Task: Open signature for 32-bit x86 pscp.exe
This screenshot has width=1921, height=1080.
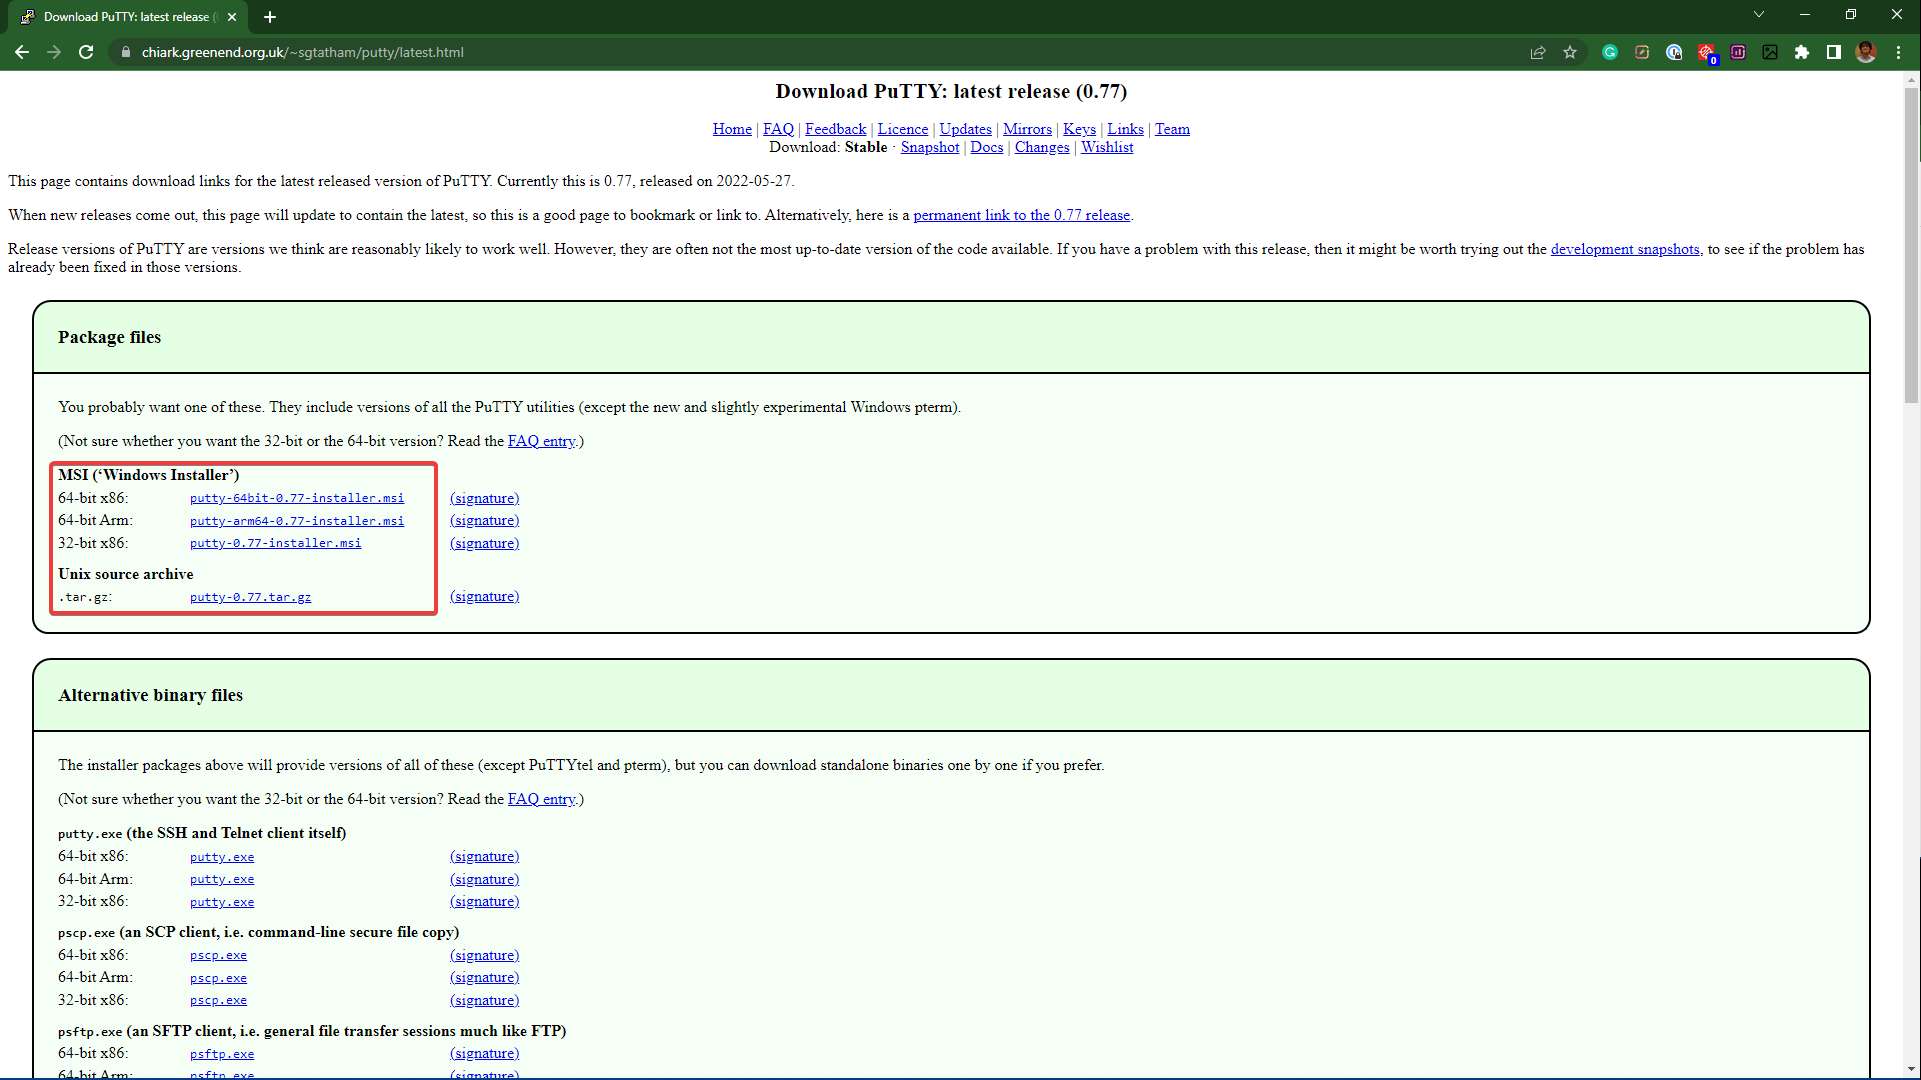Action: pos(484,1000)
